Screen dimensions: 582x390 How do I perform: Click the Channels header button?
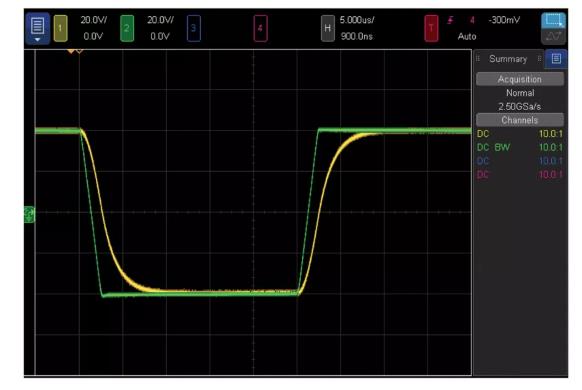[x=520, y=120]
